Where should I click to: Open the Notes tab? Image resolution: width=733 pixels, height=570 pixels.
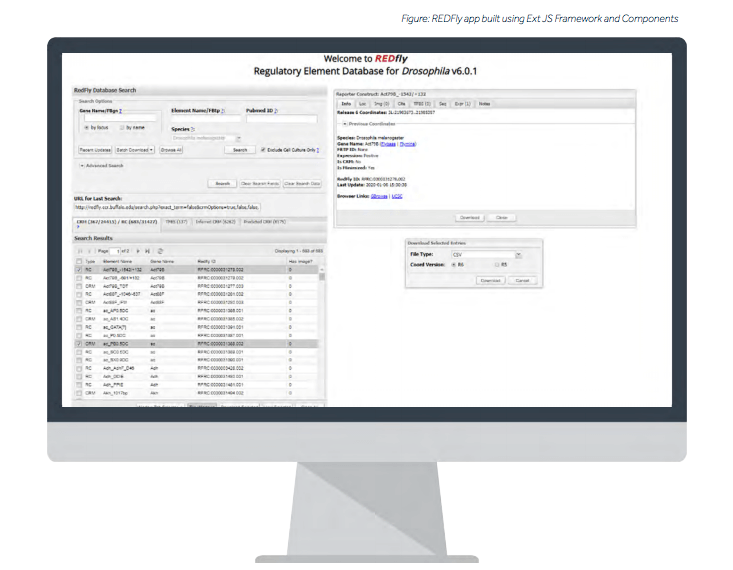coord(484,104)
